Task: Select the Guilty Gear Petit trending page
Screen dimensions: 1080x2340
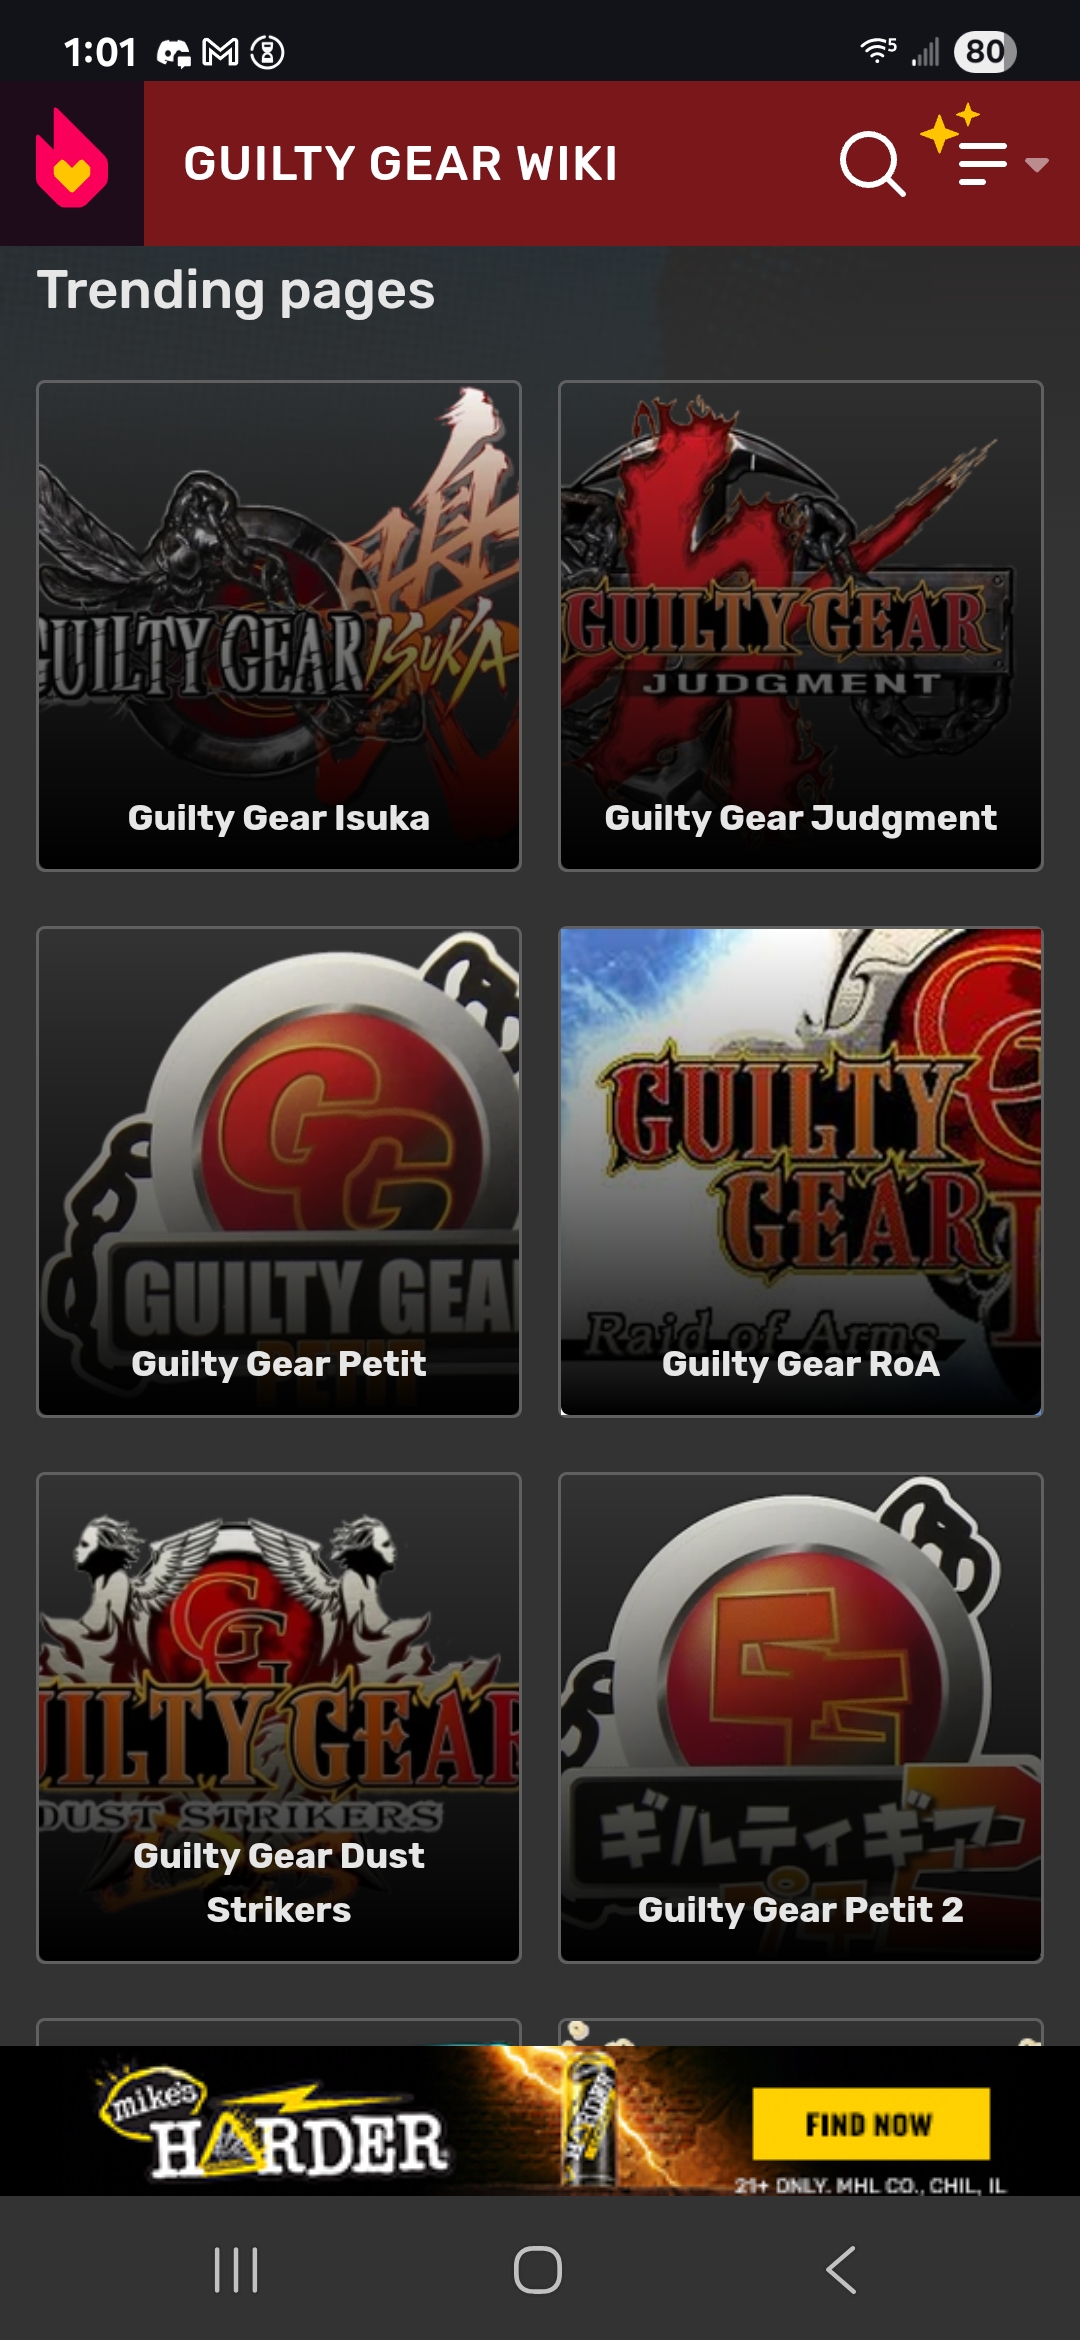Action: pyautogui.click(x=279, y=1172)
